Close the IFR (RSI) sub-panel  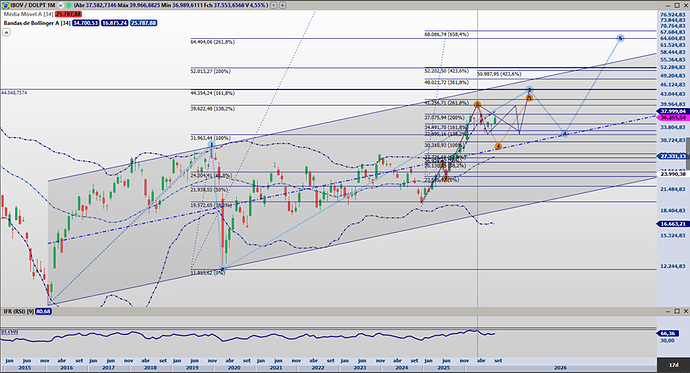tap(686, 311)
